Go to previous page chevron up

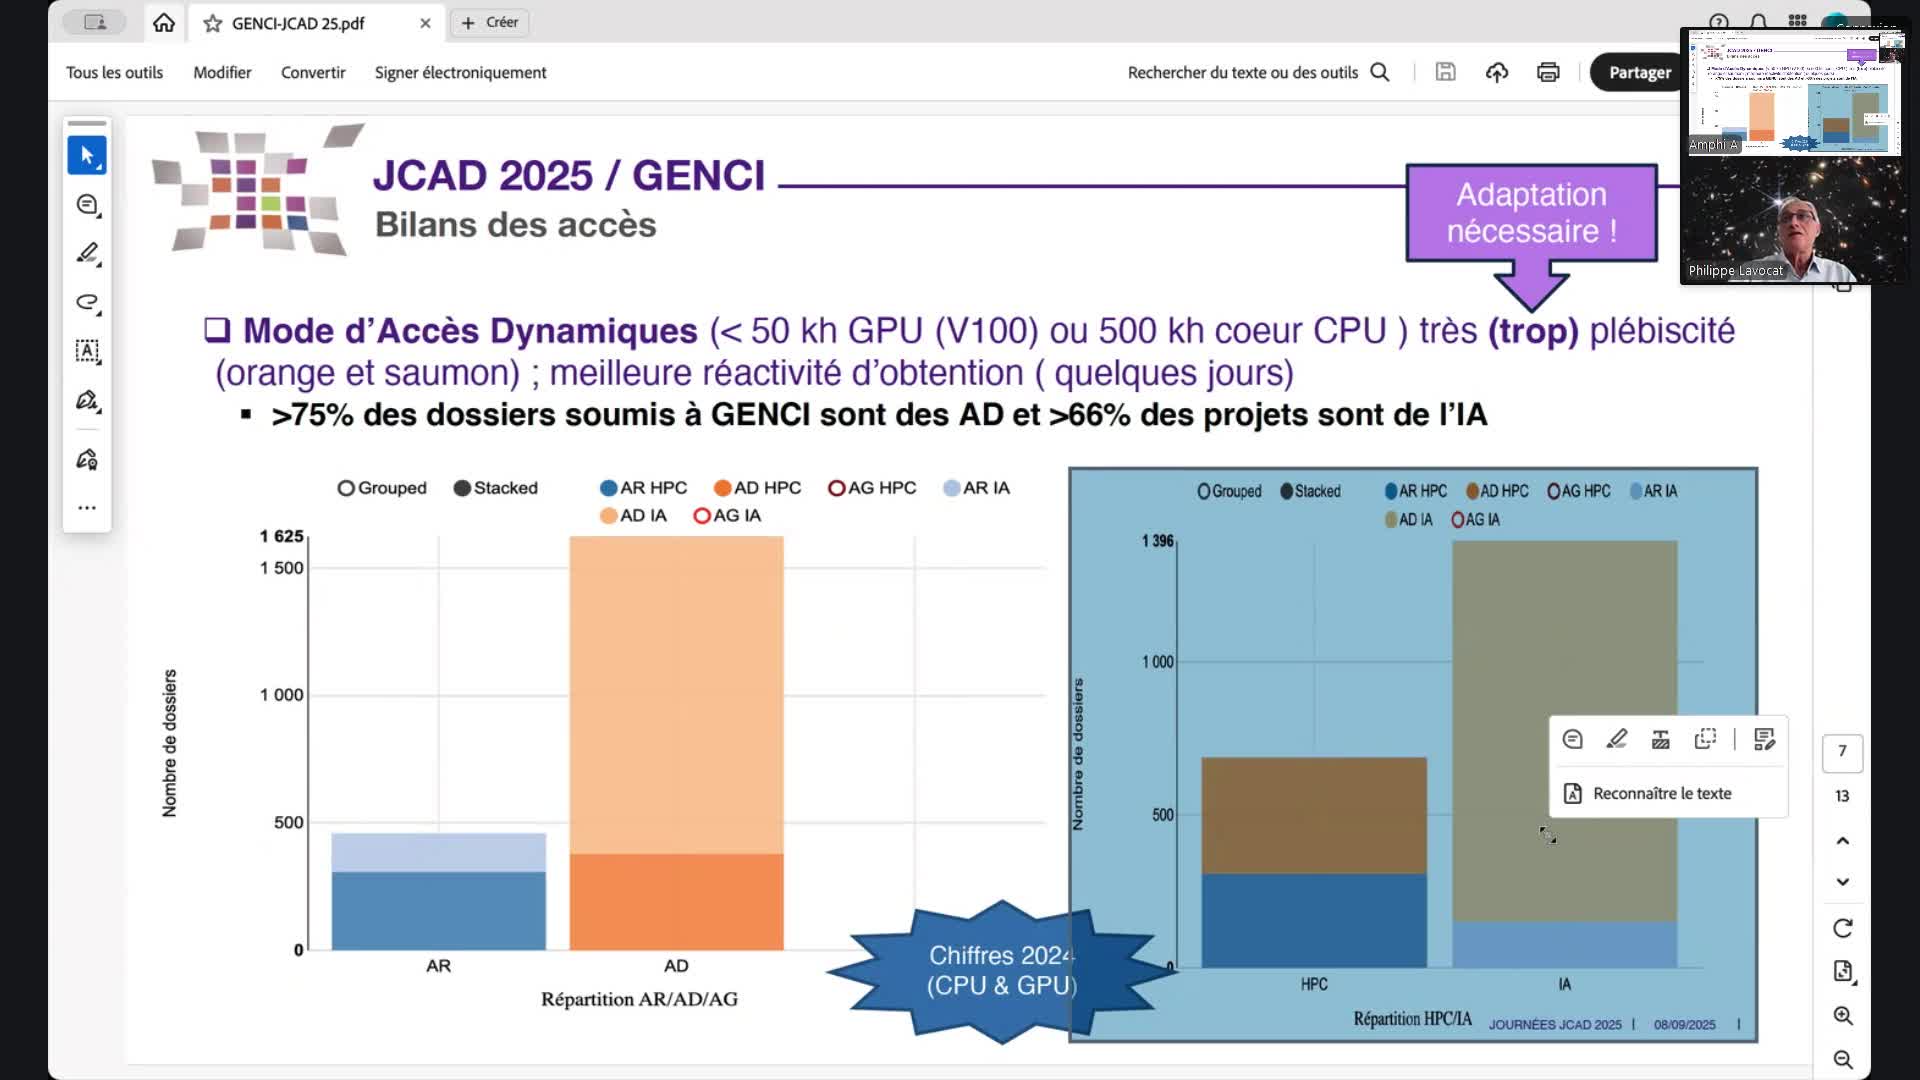click(1842, 841)
